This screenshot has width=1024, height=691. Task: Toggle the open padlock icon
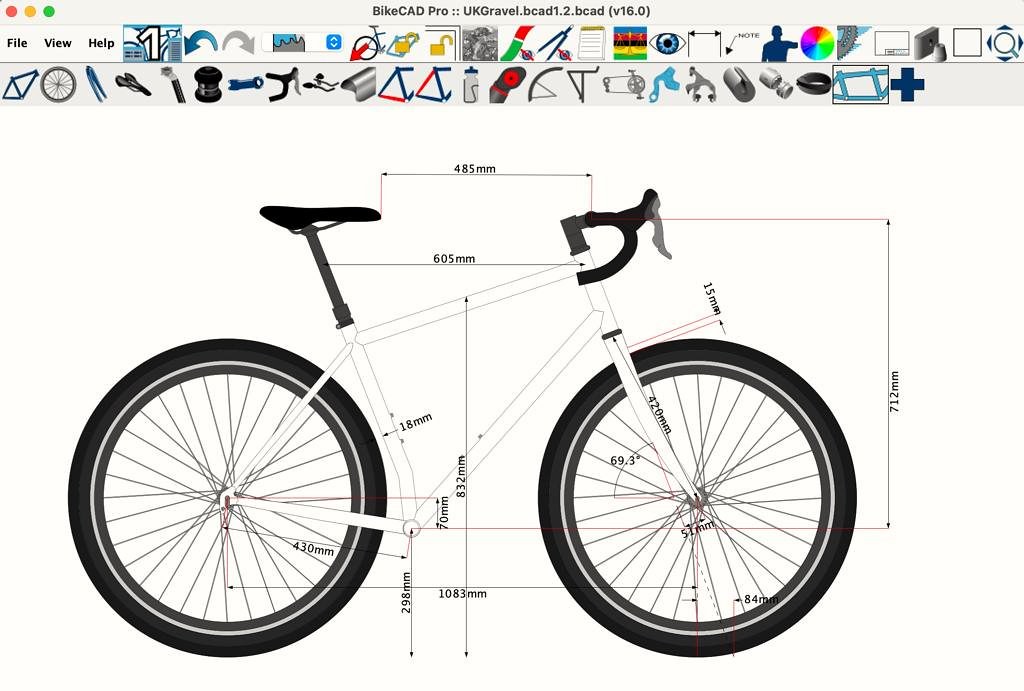[x=440, y=44]
